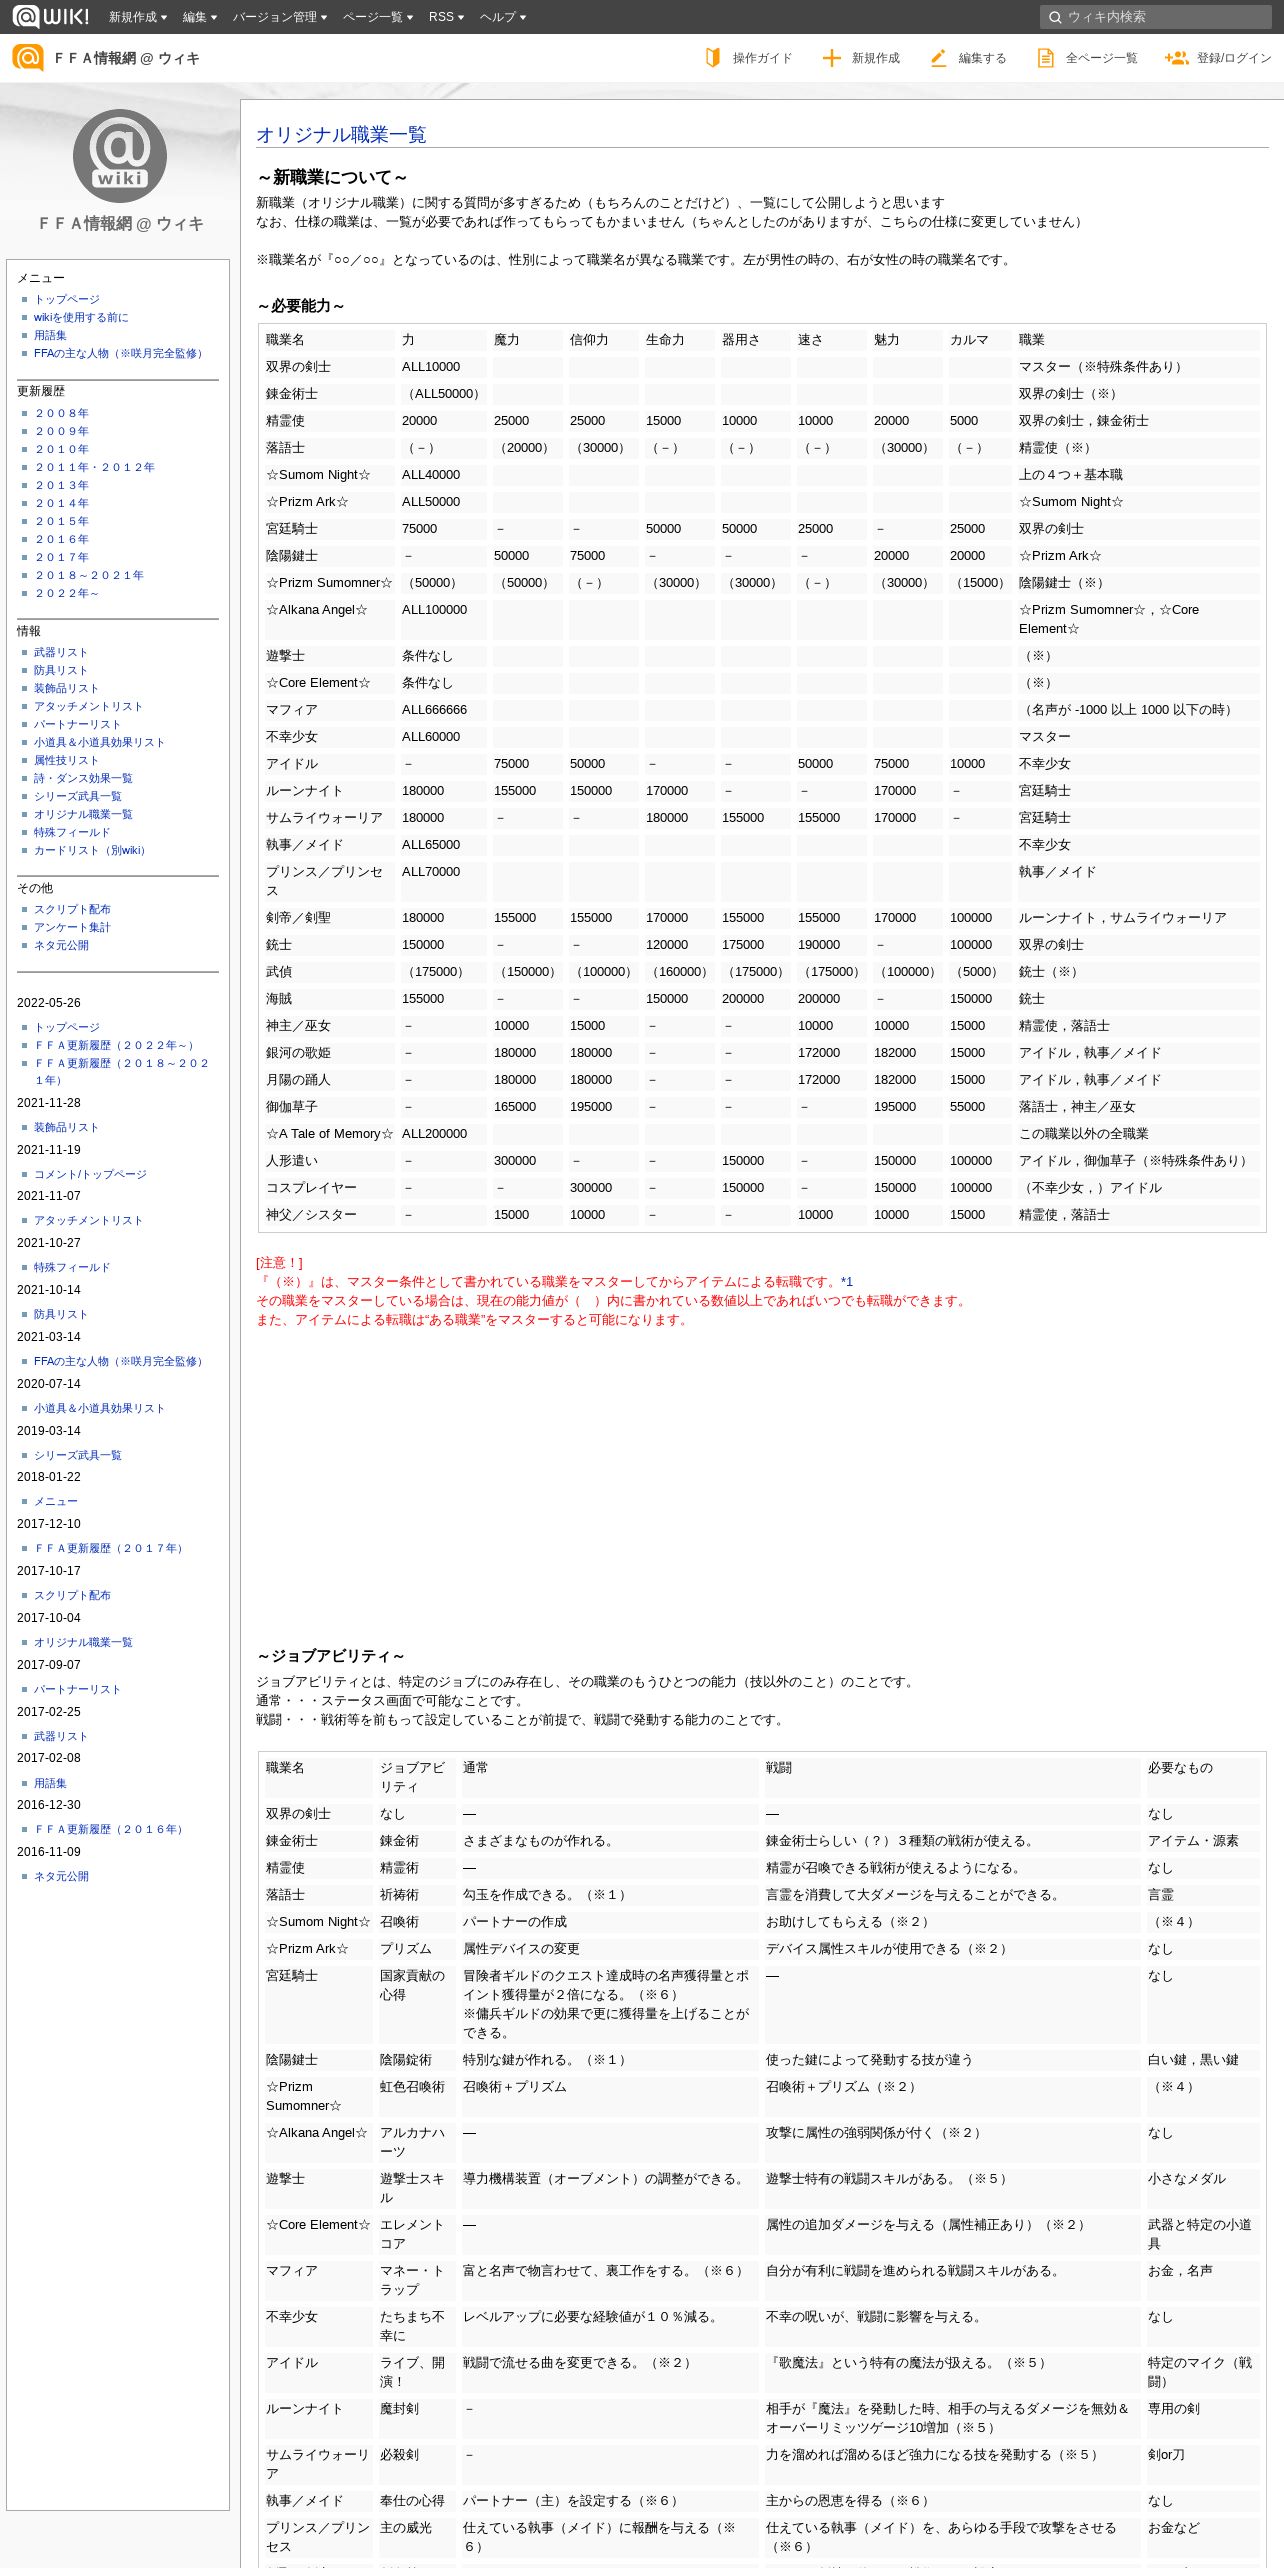Open wikiを使用する前に link
This screenshot has height=2568, width=1284.
81,317
